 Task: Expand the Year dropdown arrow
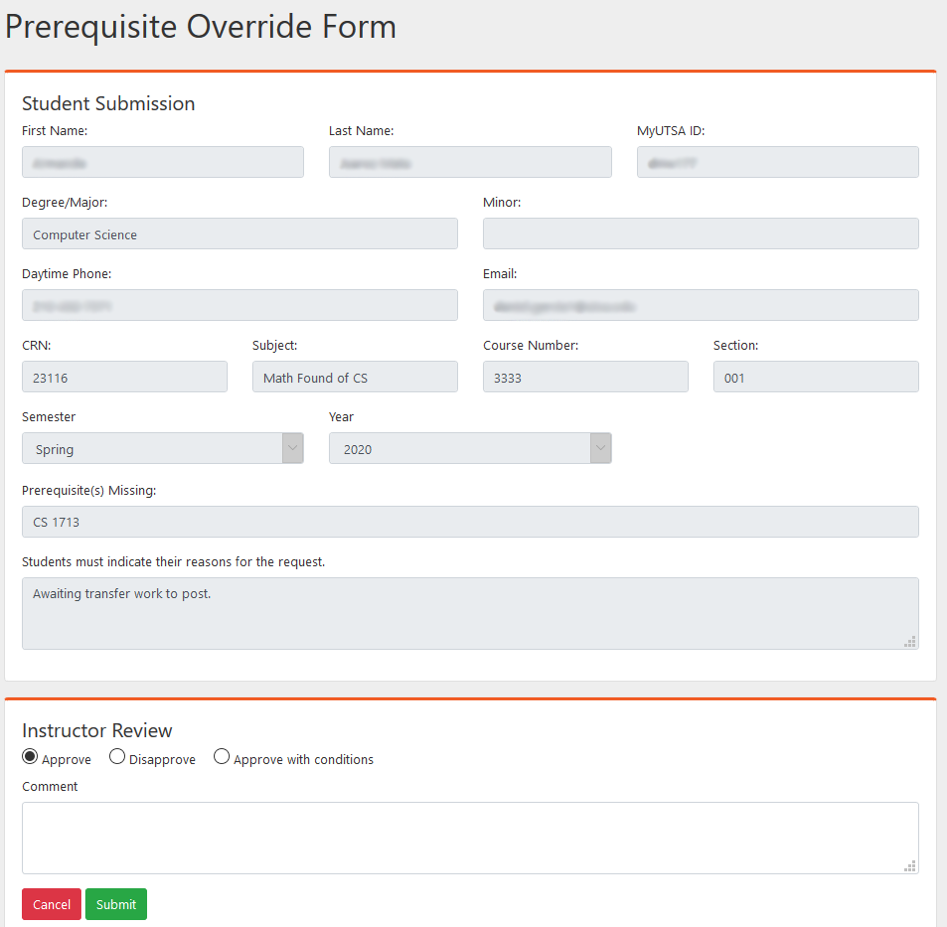click(601, 448)
